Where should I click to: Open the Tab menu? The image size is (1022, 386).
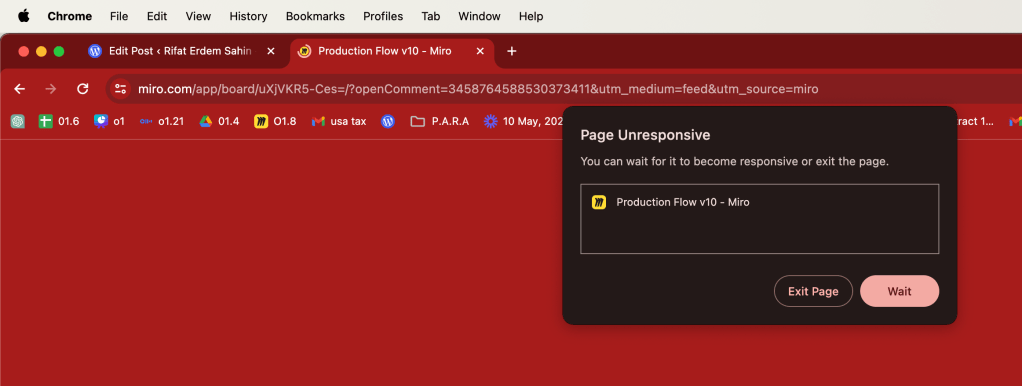click(x=431, y=16)
